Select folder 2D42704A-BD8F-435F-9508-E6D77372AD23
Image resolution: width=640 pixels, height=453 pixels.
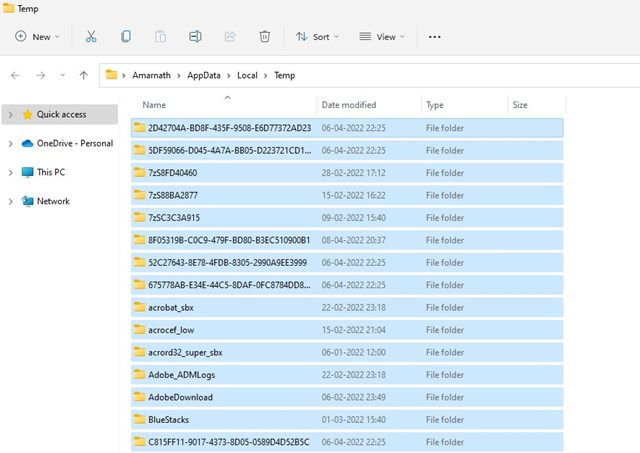click(x=347, y=128)
